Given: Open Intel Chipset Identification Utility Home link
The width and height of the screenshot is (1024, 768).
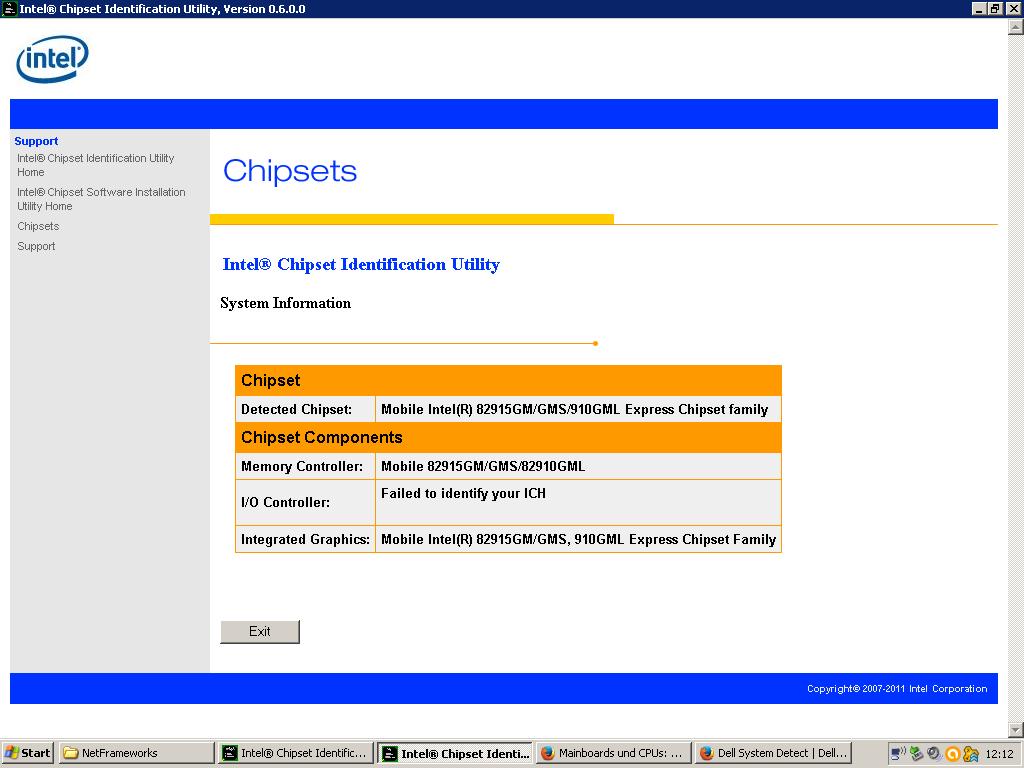Looking at the screenshot, I should click(95, 165).
